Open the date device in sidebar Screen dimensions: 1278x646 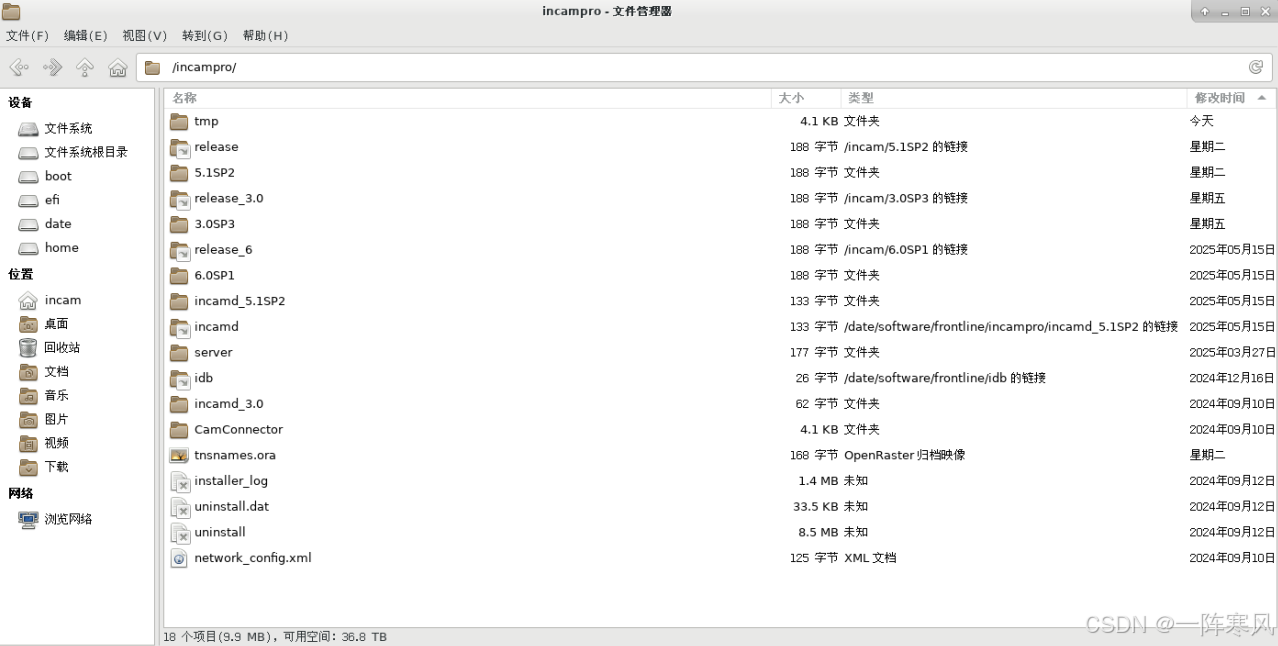pos(58,224)
